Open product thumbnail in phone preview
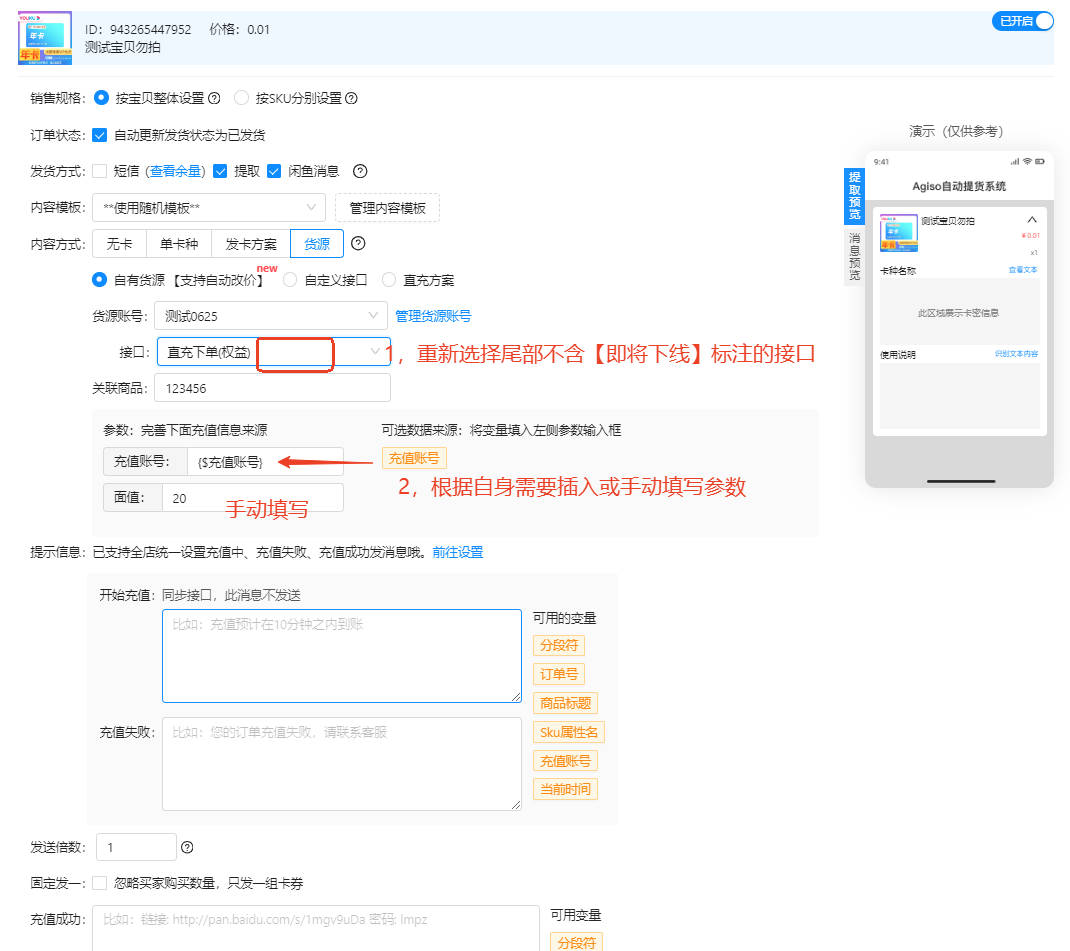The height and width of the screenshot is (951, 1070). [x=898, y=233]
